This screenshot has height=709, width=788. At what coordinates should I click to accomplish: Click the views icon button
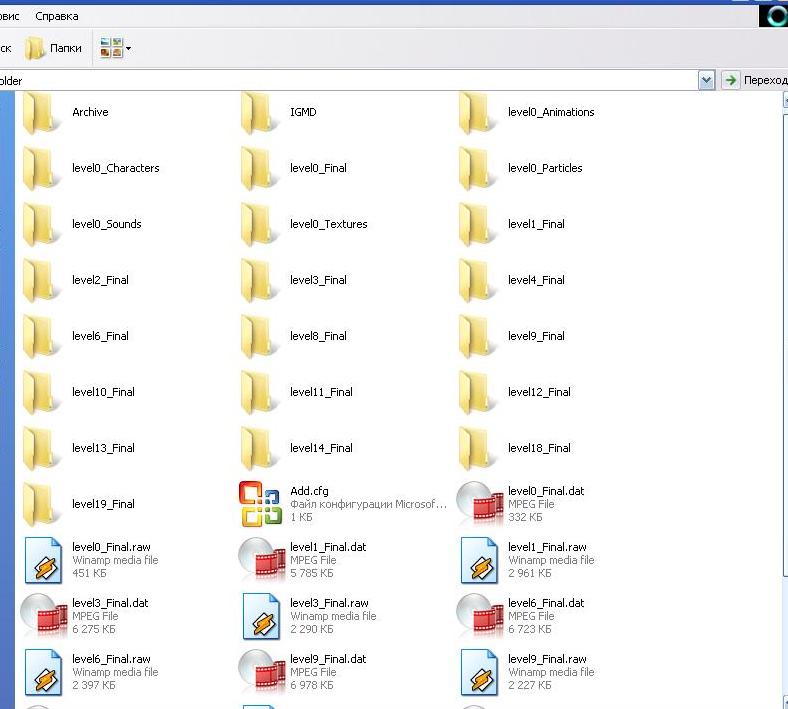pyautogui.click(x=111, y=48)
